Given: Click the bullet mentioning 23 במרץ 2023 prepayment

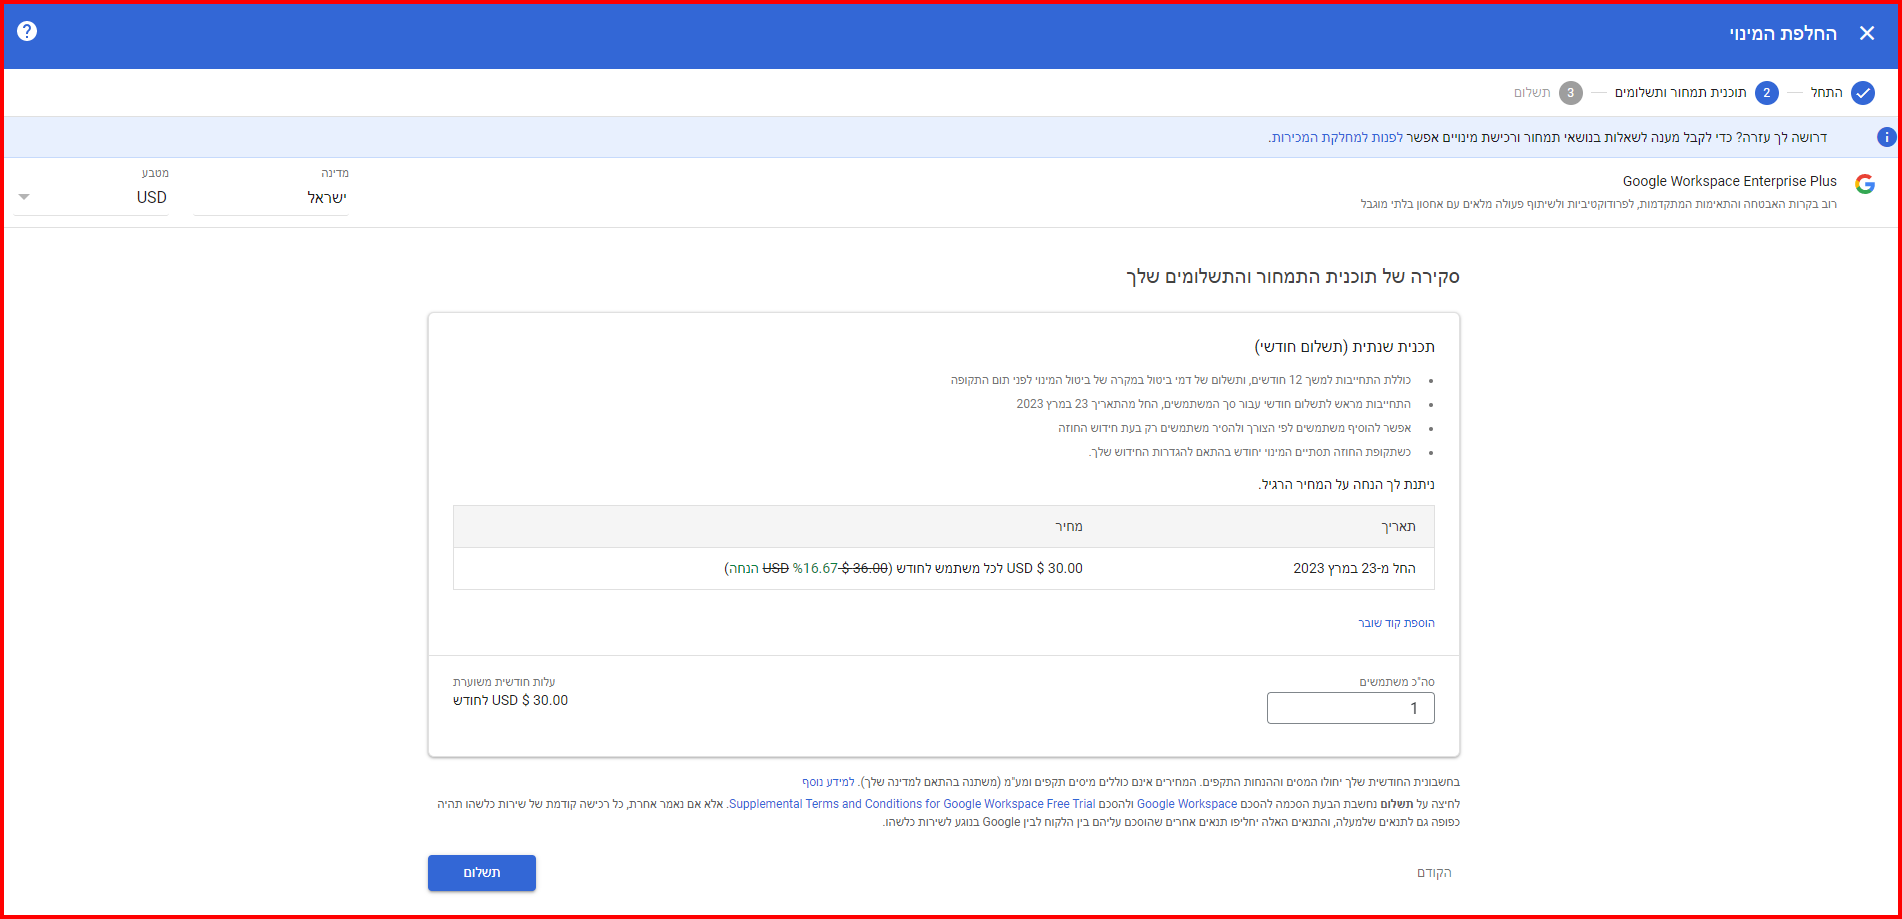Looking at the screenshot, I should tap(1214, 404).
